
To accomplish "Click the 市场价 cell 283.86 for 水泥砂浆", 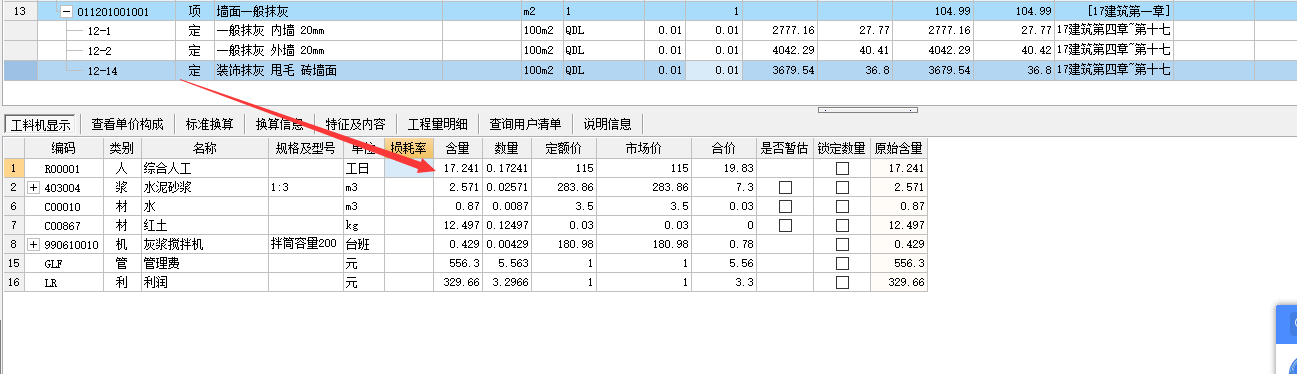I will [x=645, y=188].
